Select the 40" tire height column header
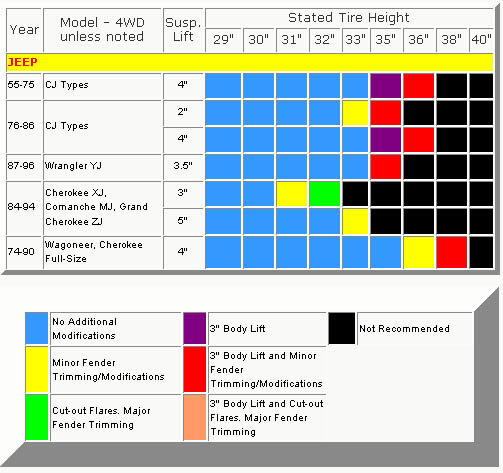This screenshot has width=503, height=473. 481,40
